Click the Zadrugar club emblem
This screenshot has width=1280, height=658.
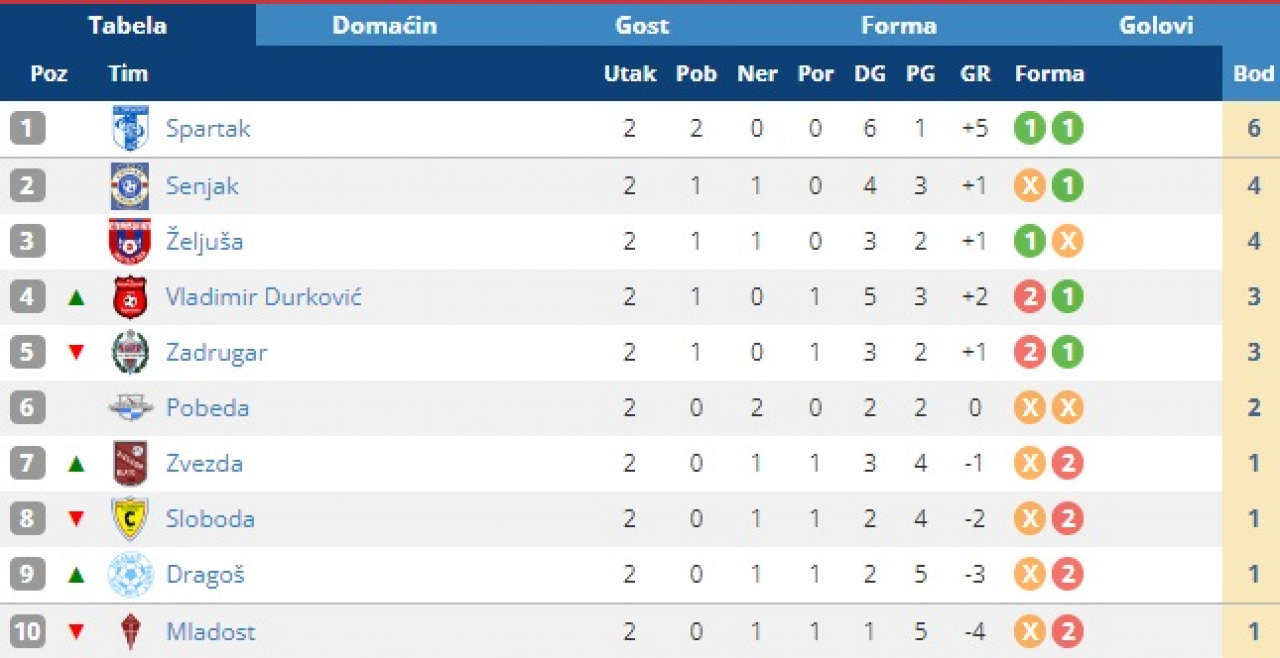[130, 352]
